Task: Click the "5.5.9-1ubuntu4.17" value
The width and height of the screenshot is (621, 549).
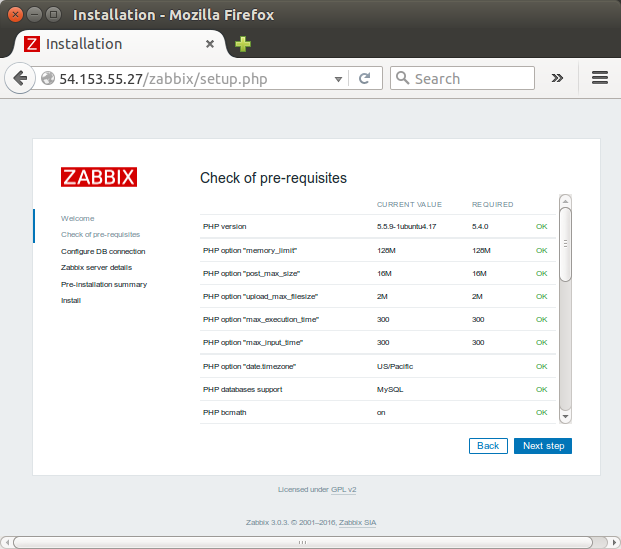Action: (x=406, y=227)
